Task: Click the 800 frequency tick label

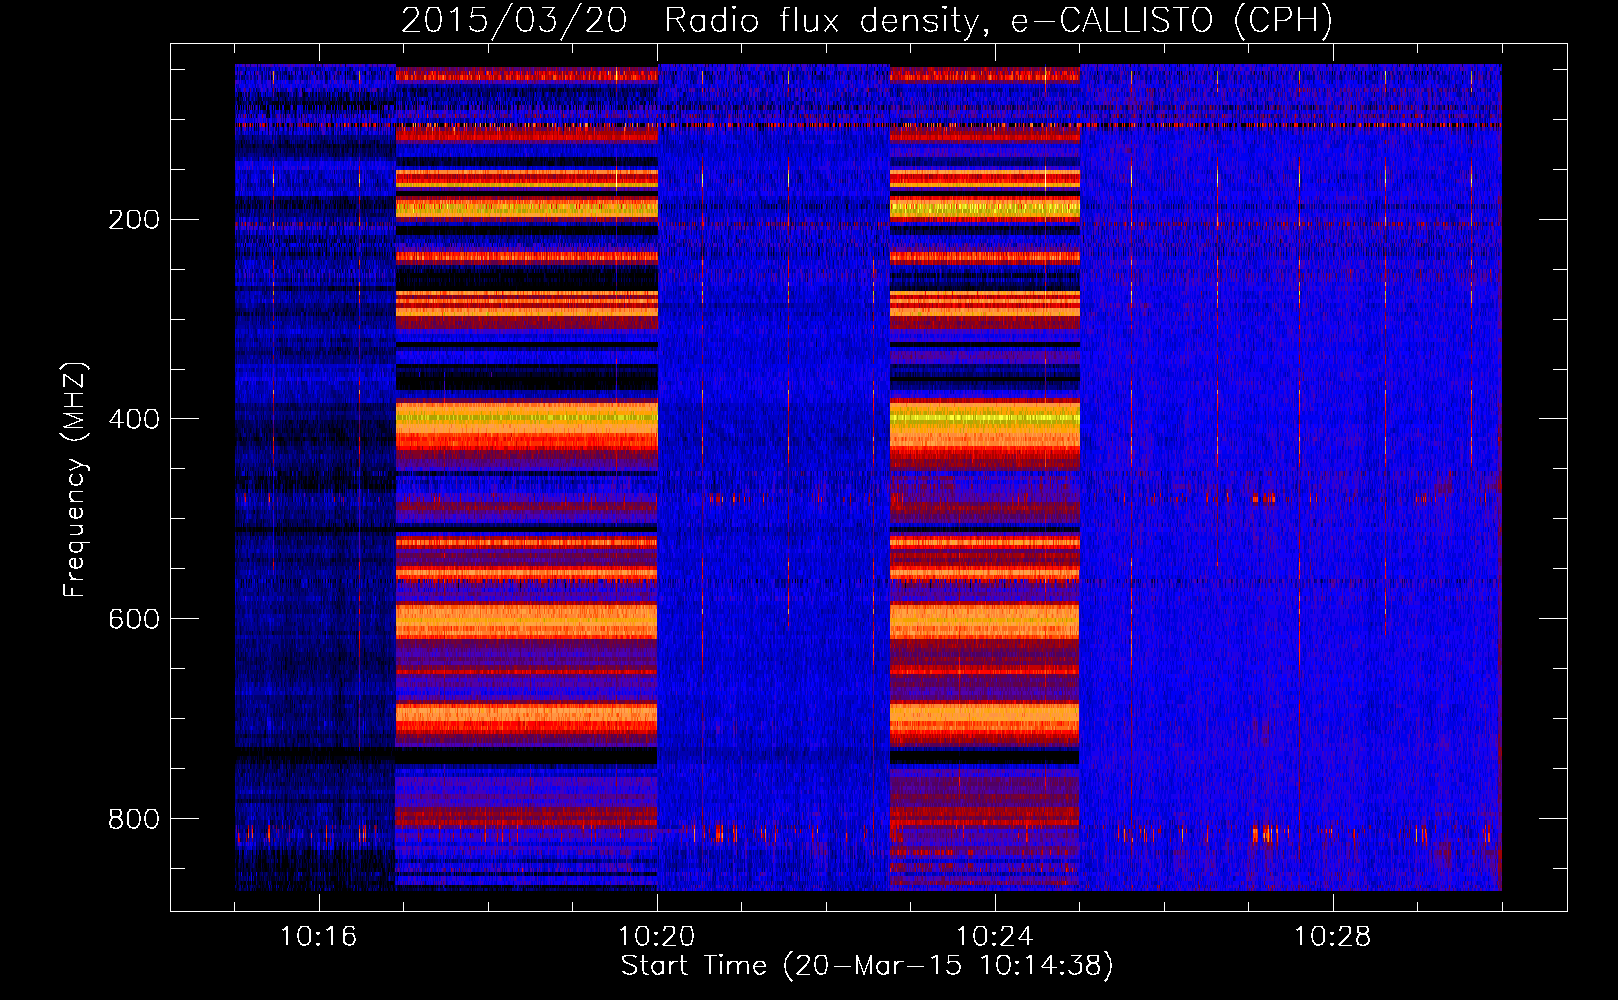Action: [133, 819]
